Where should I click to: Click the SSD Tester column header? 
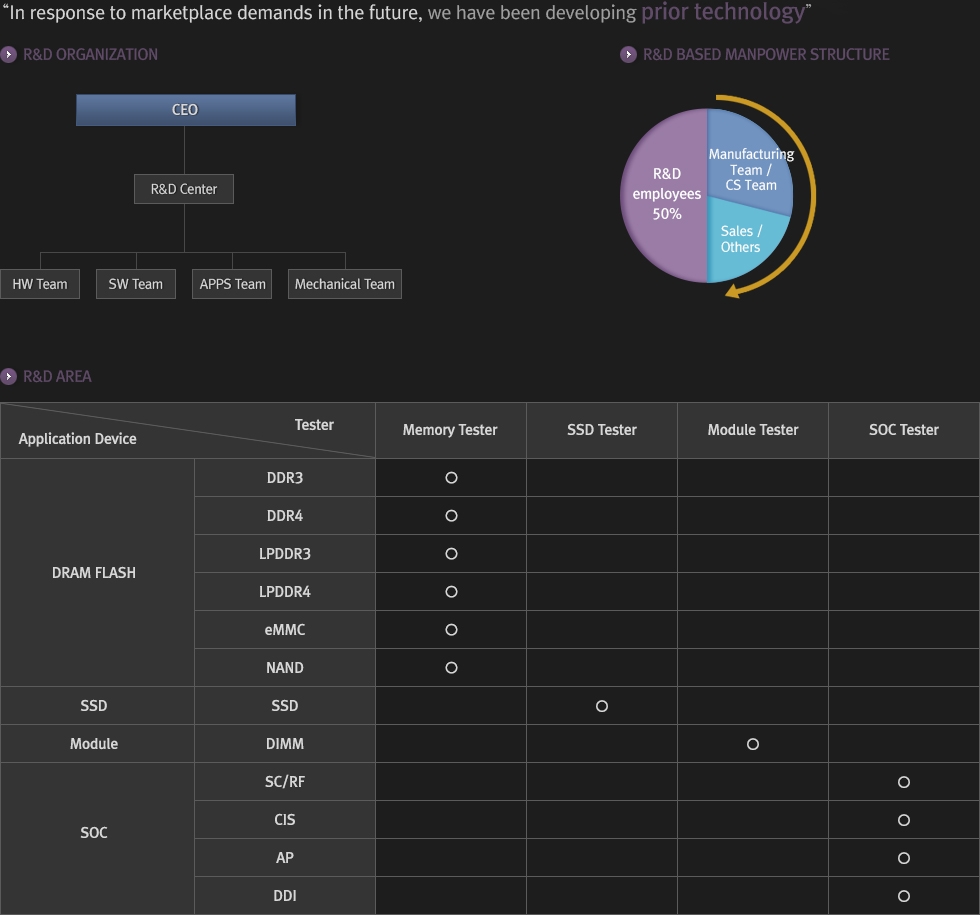coord(602,430)
